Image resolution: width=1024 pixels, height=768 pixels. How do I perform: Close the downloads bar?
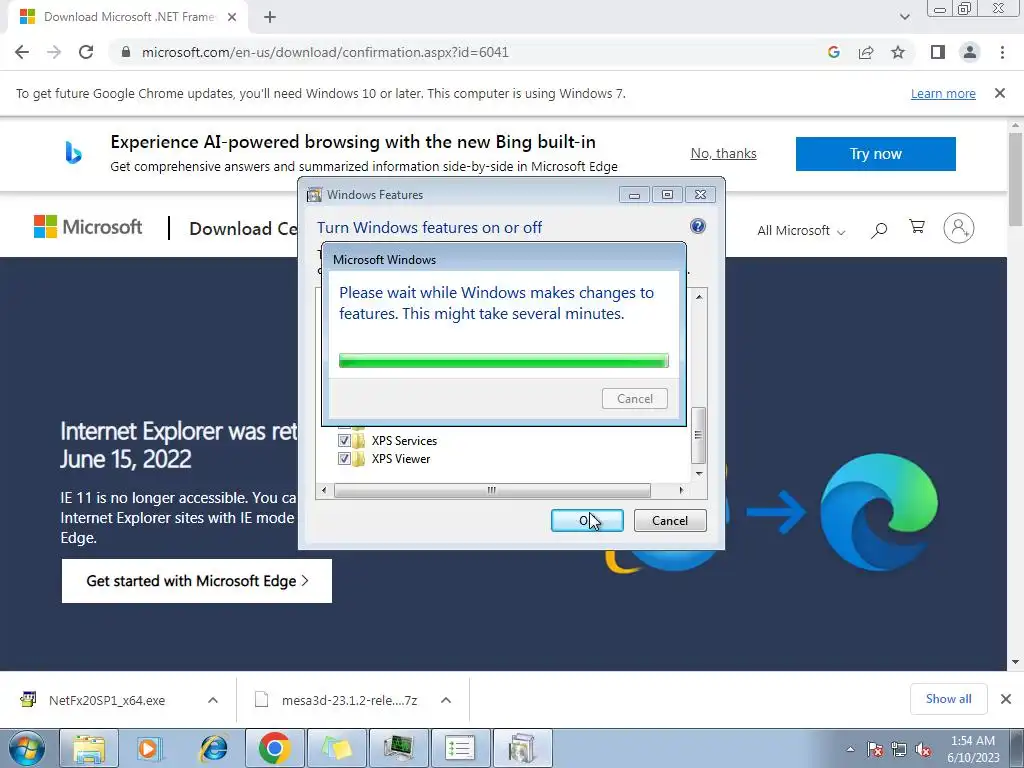(1006, 699)
